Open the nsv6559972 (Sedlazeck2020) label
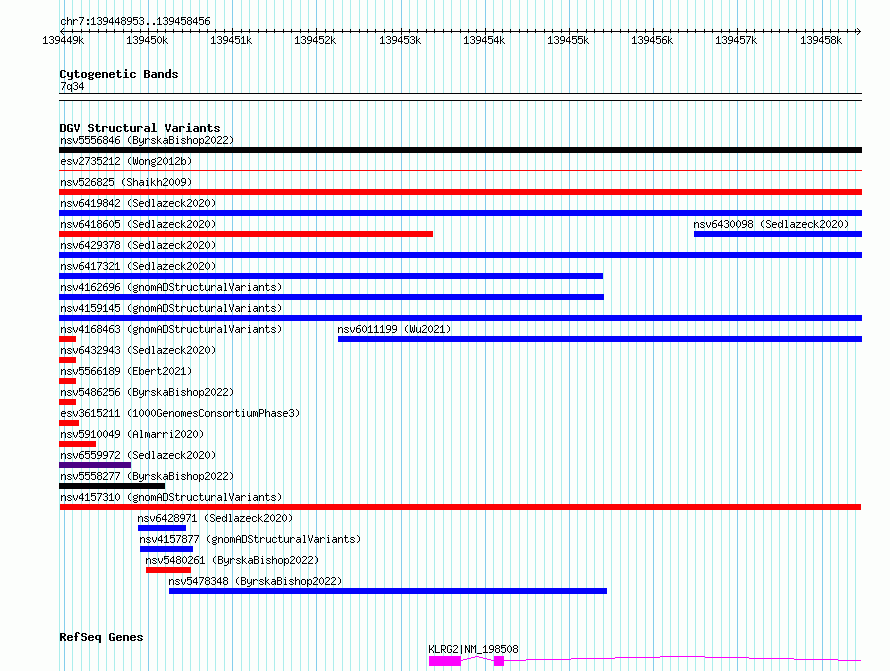Viewport: 890px width, 671px height. coord(138,455)
